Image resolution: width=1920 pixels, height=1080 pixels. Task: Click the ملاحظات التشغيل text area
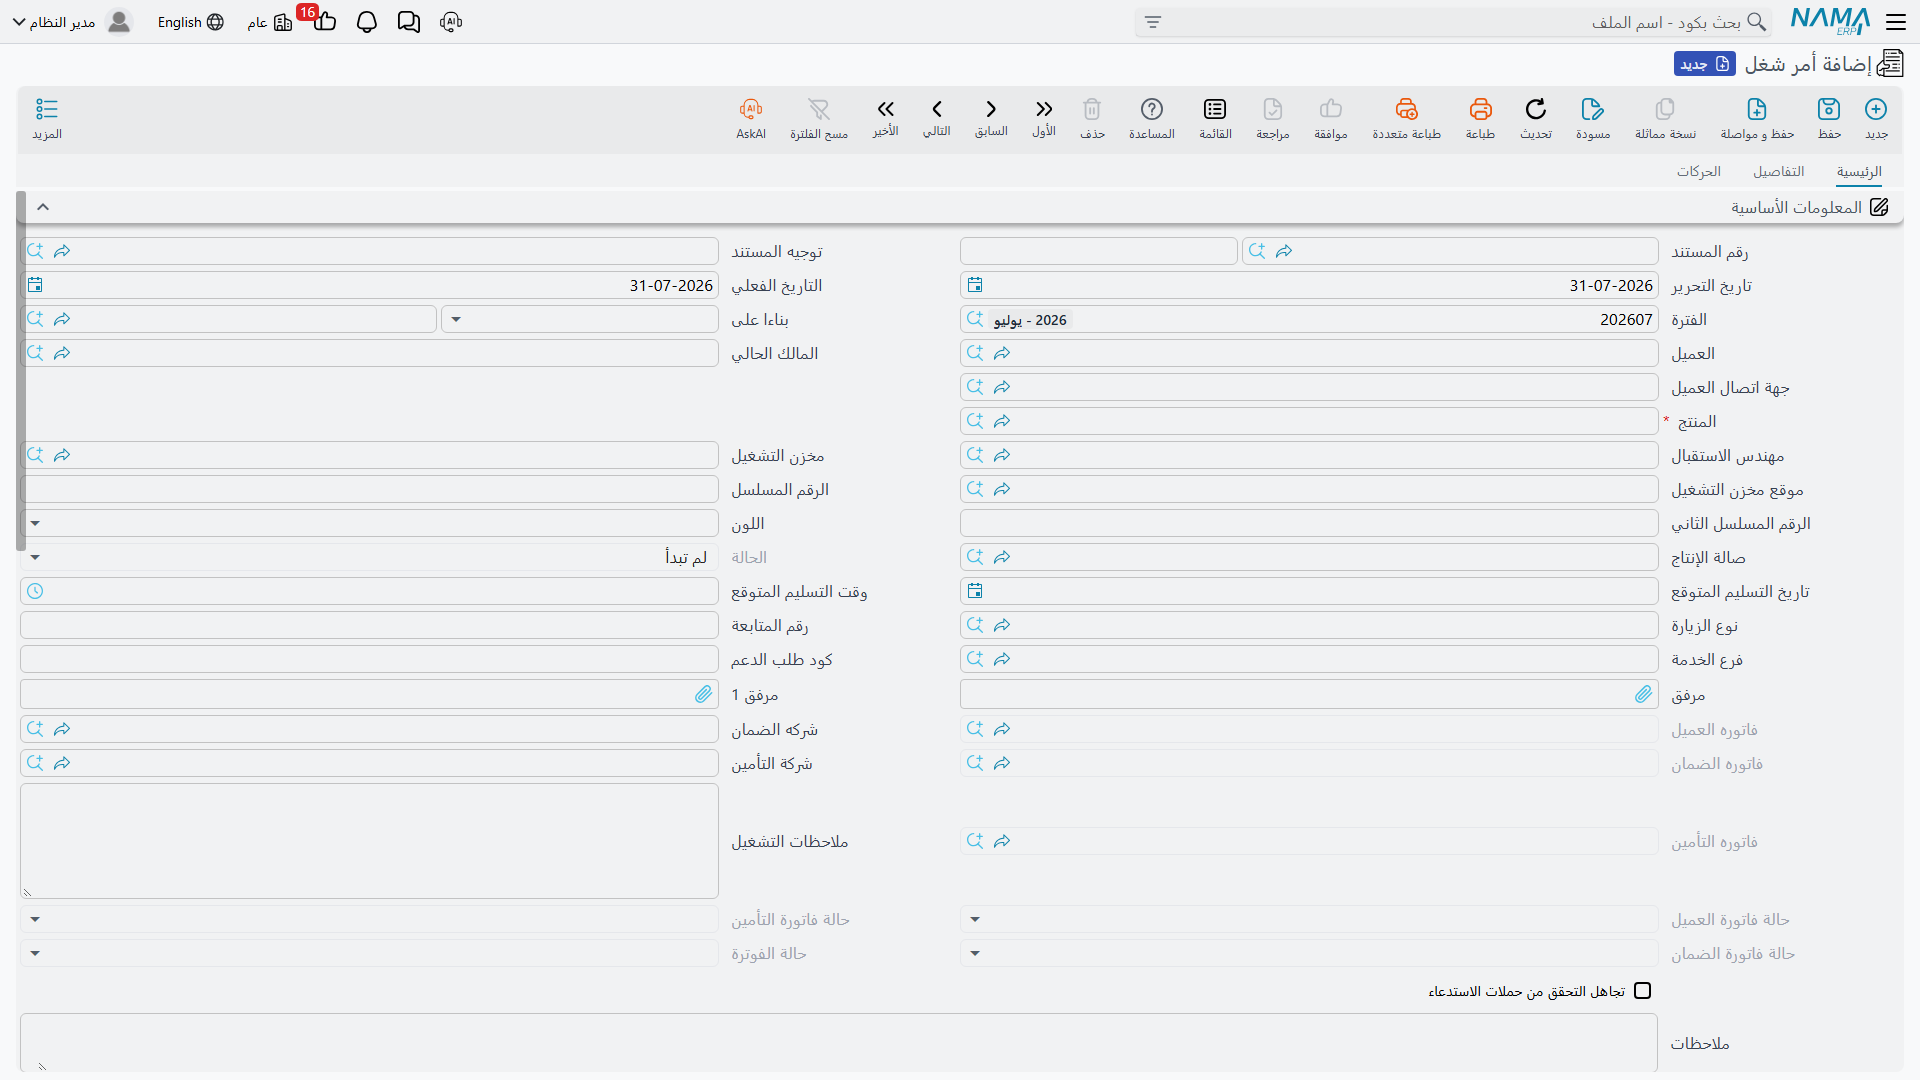click(x=369, y=841)
